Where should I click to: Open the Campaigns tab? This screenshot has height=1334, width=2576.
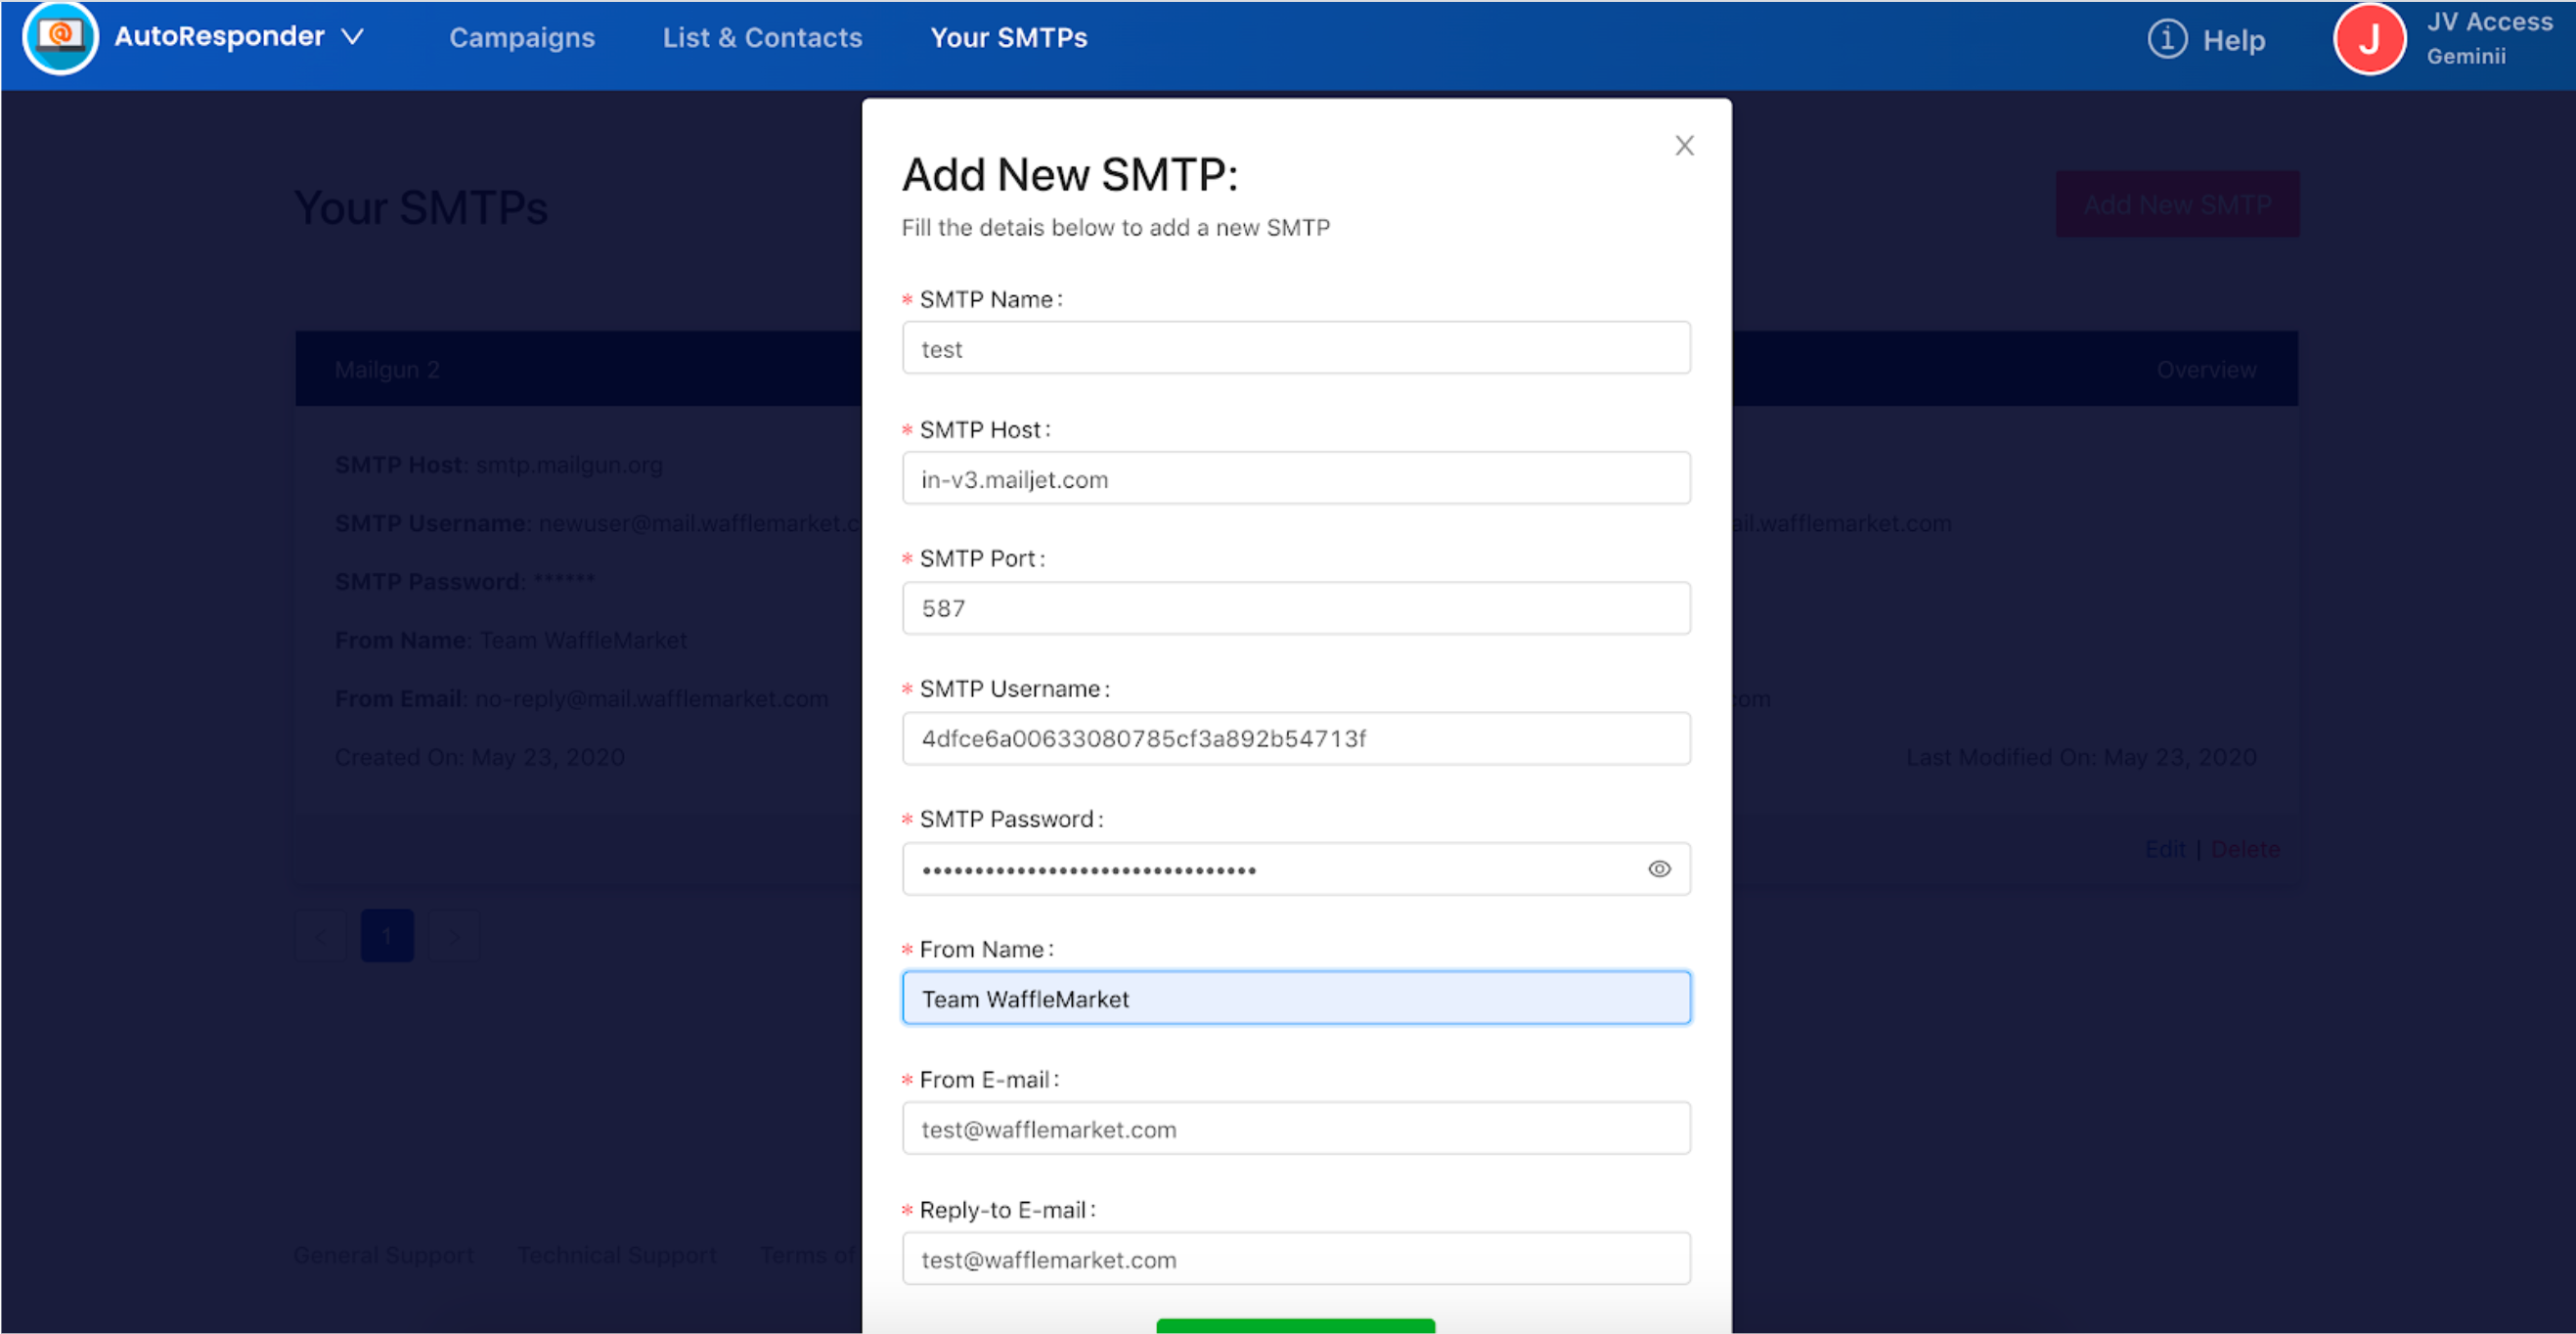coord(521,38)
